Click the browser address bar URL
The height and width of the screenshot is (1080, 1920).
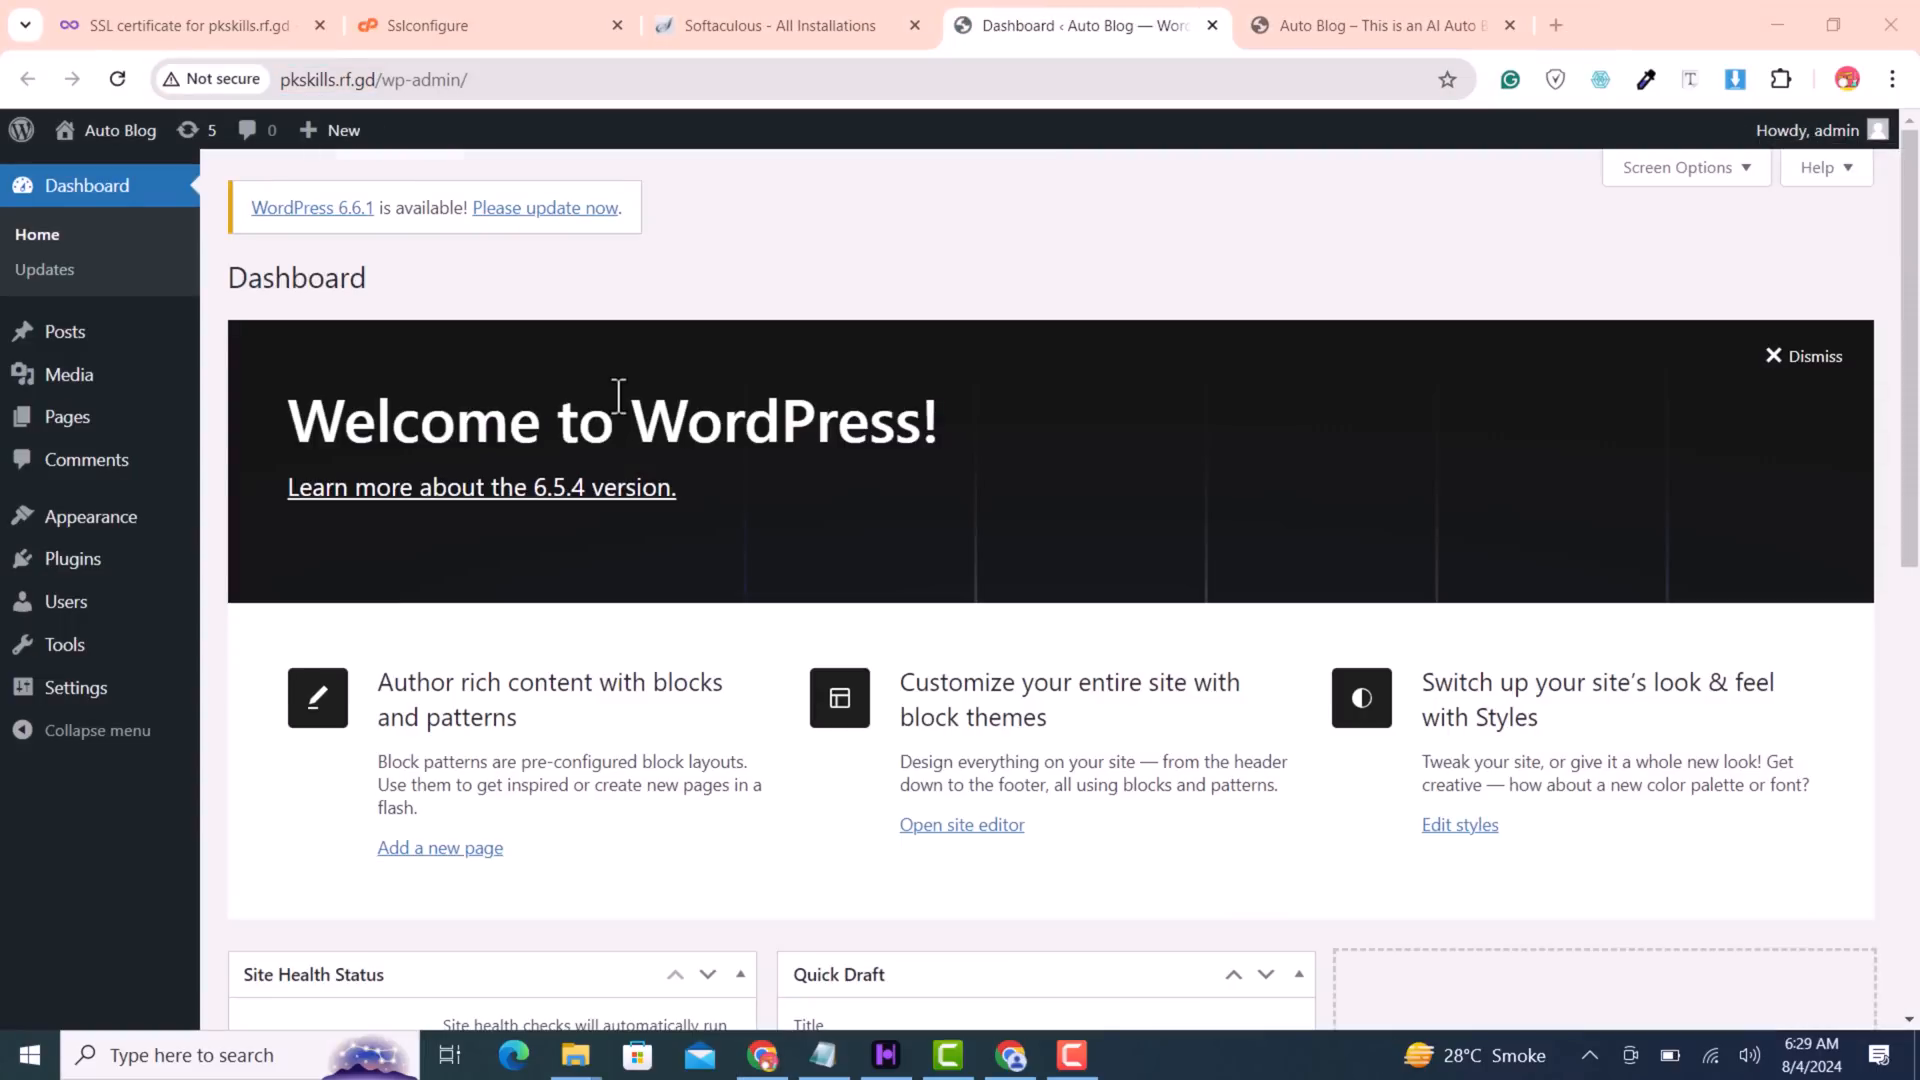pos(373,79)
